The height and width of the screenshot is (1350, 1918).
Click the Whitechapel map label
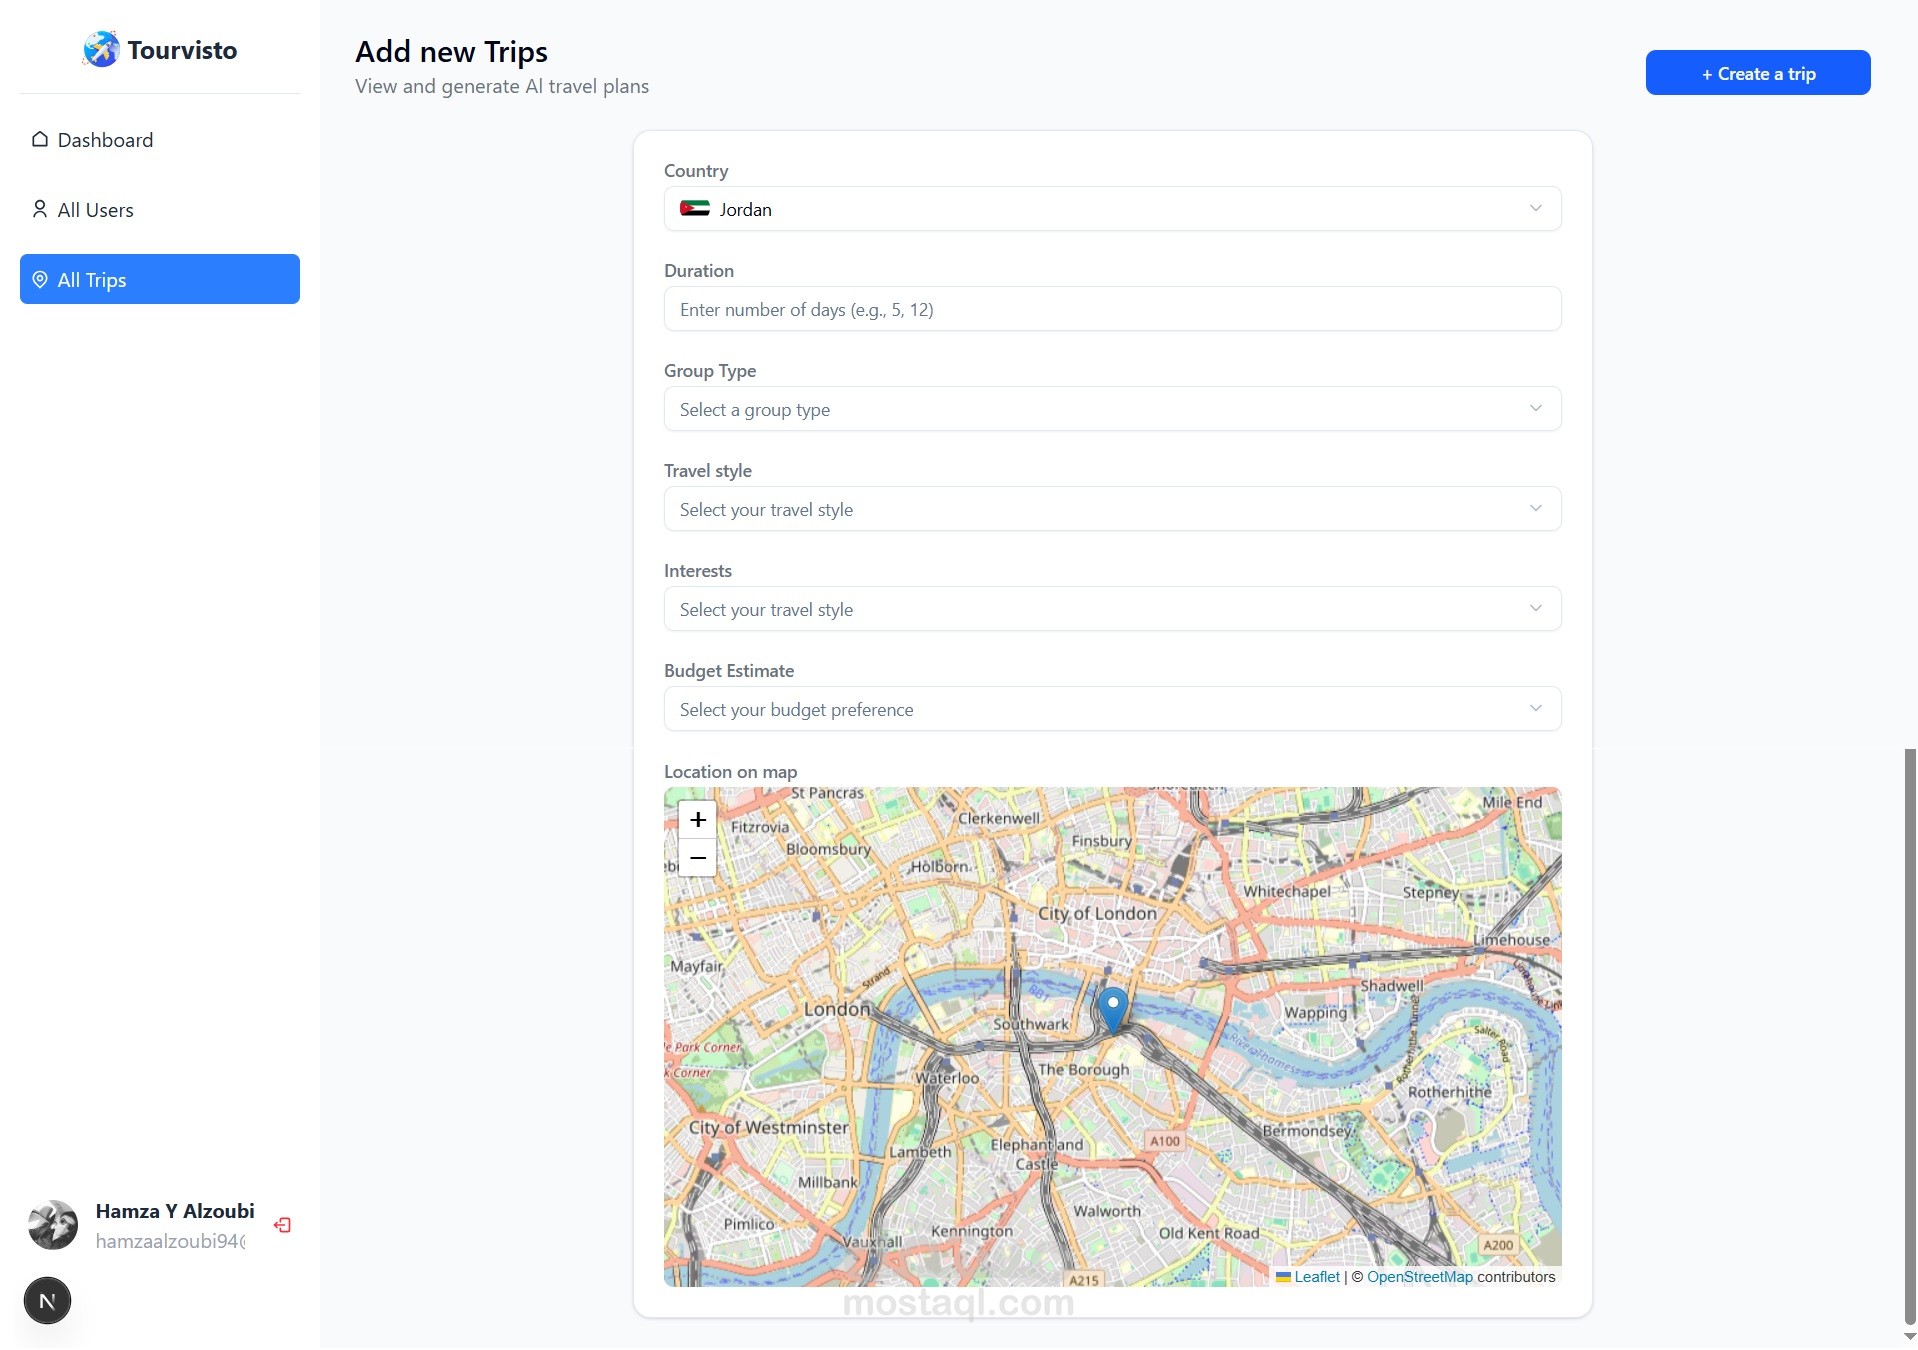pos(1287,891)
